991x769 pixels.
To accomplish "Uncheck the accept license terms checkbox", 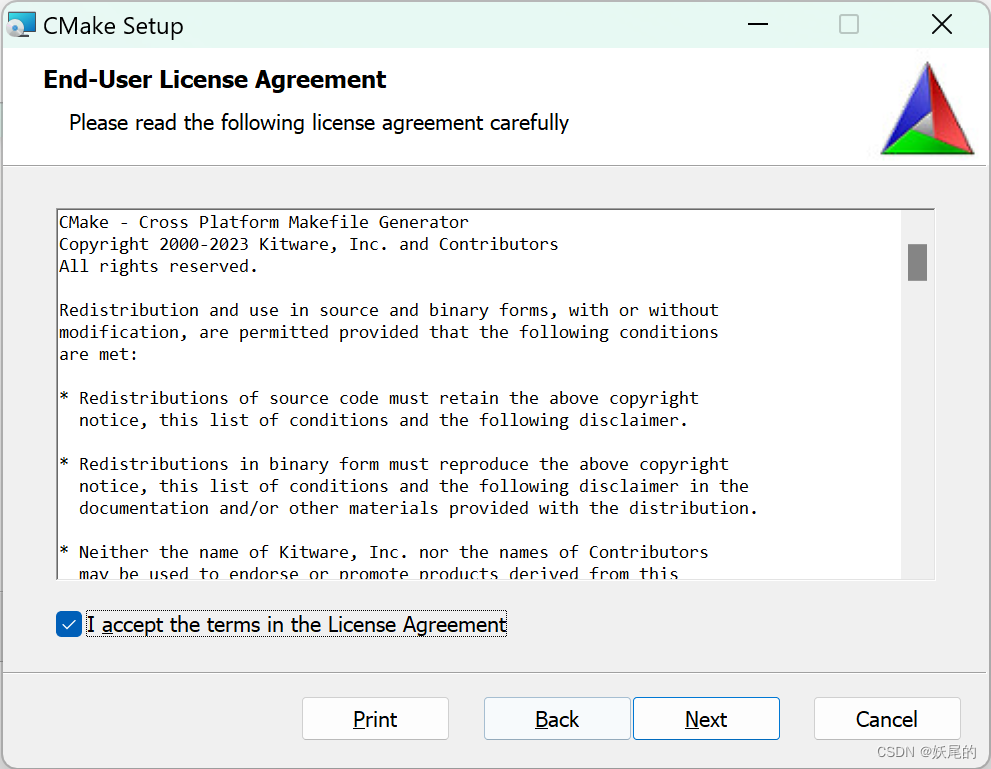I will pos(69,624).
